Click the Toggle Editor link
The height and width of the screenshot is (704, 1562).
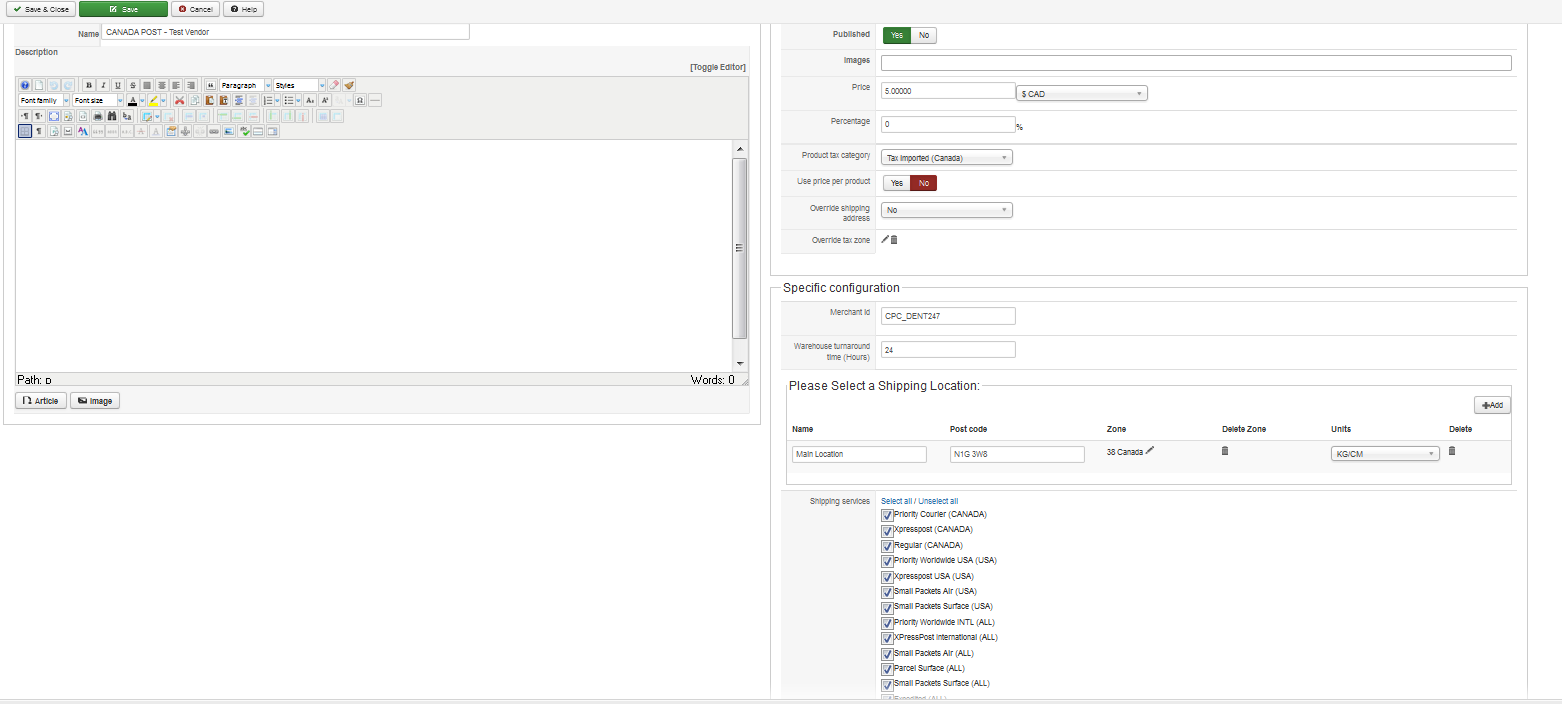(718, 67)
